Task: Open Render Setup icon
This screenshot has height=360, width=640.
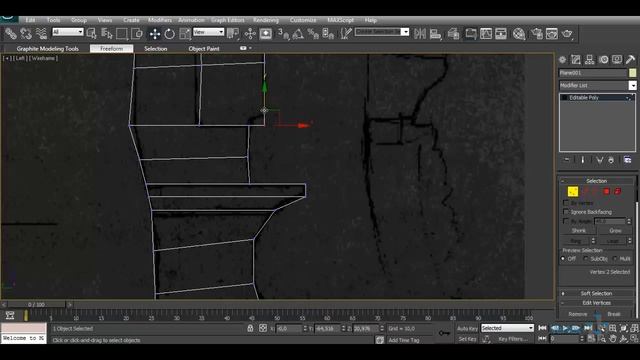Action: click(537, 34)
